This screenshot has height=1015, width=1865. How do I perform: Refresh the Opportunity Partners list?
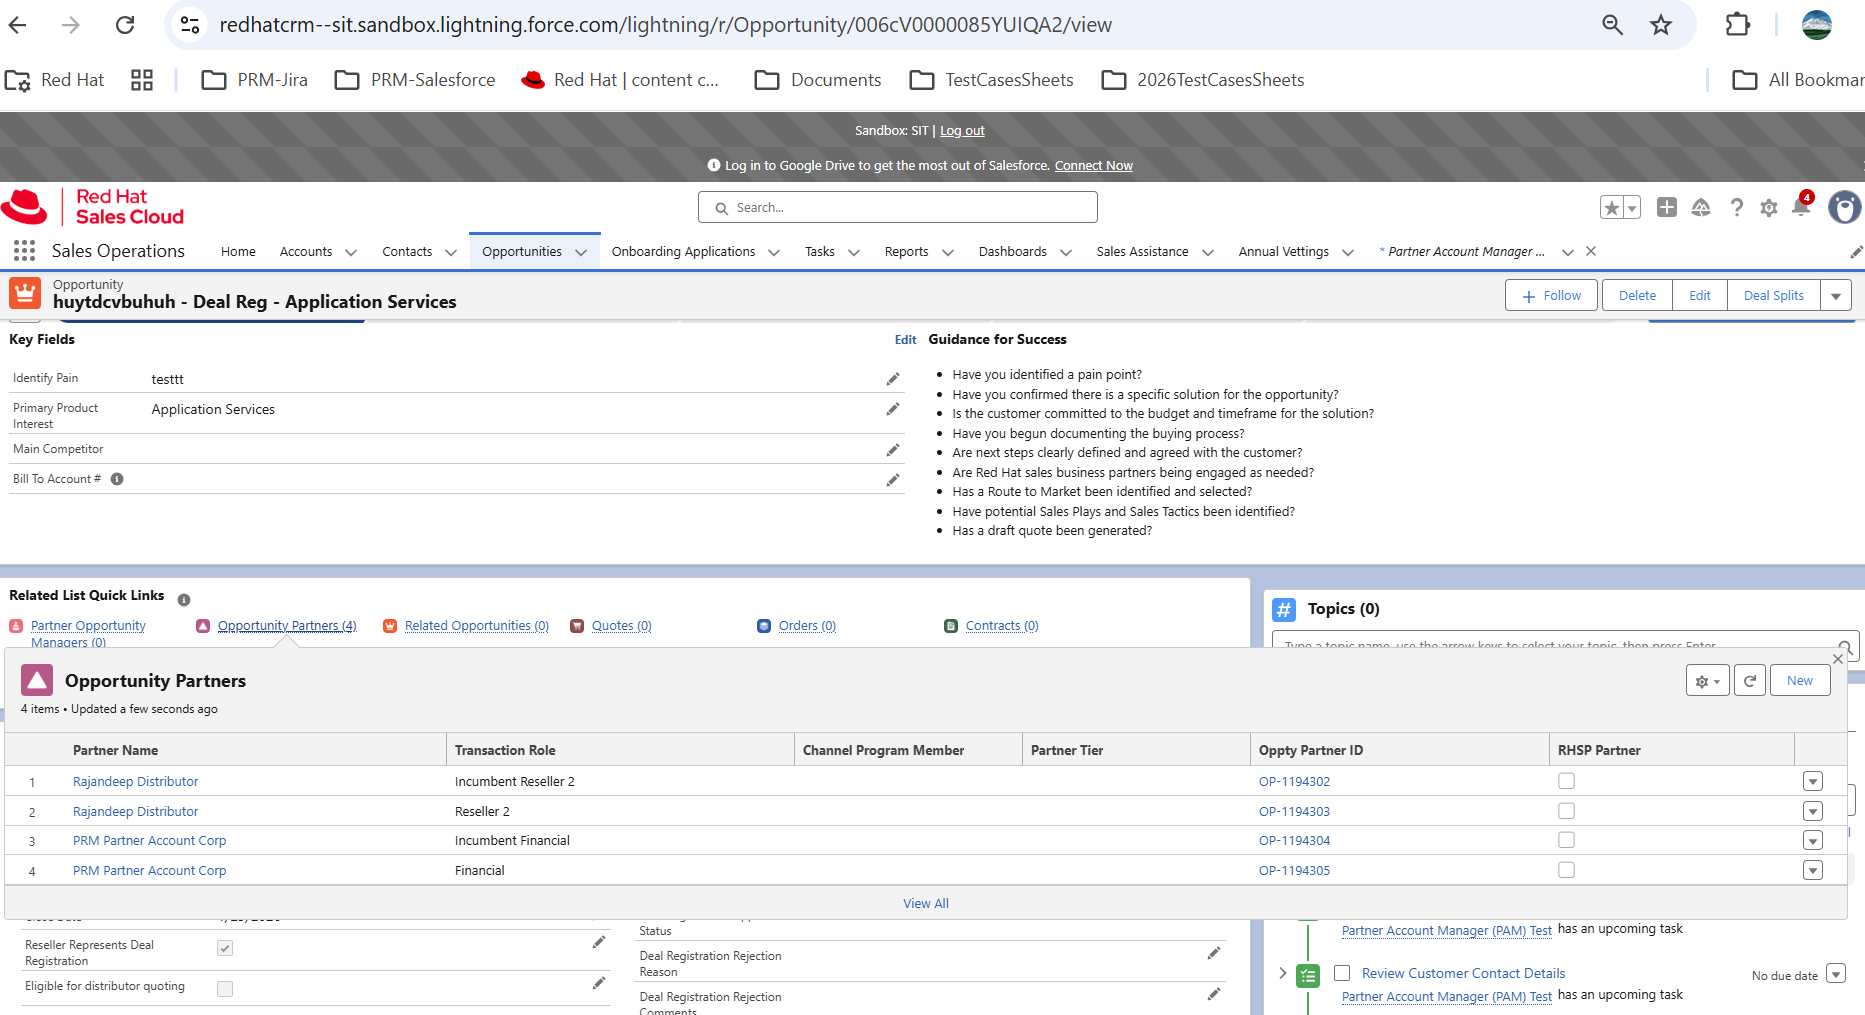tap(1749, 681)
